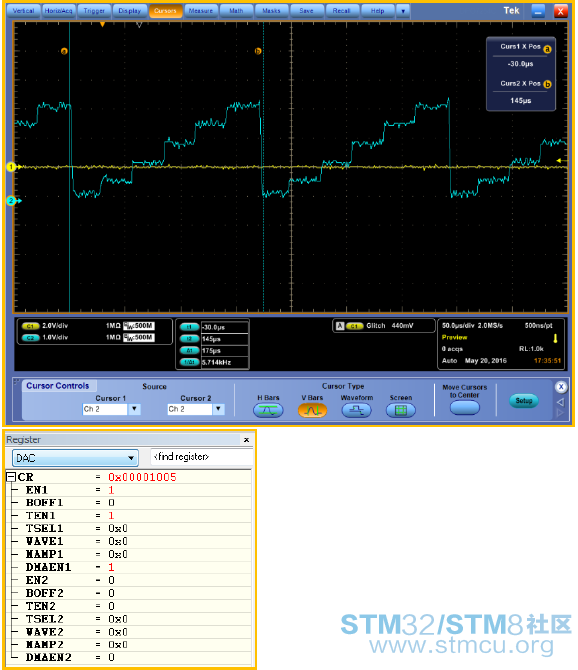
Task: Expand the menu bar overflow arrow
Action: (403, 11)
